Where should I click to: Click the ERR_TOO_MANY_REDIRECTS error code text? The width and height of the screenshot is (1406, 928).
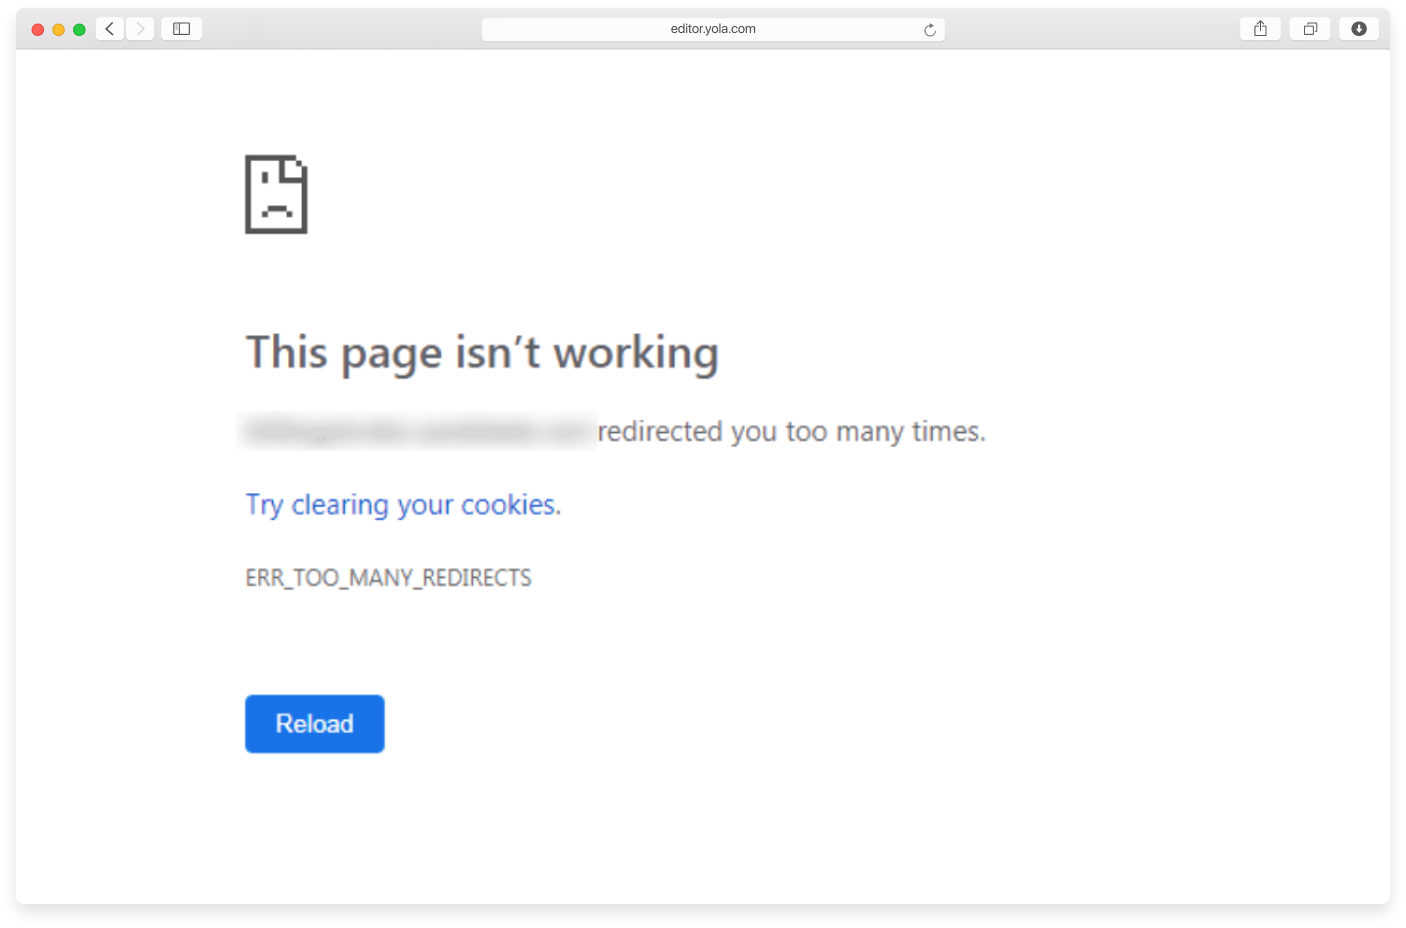click(388, 577)
